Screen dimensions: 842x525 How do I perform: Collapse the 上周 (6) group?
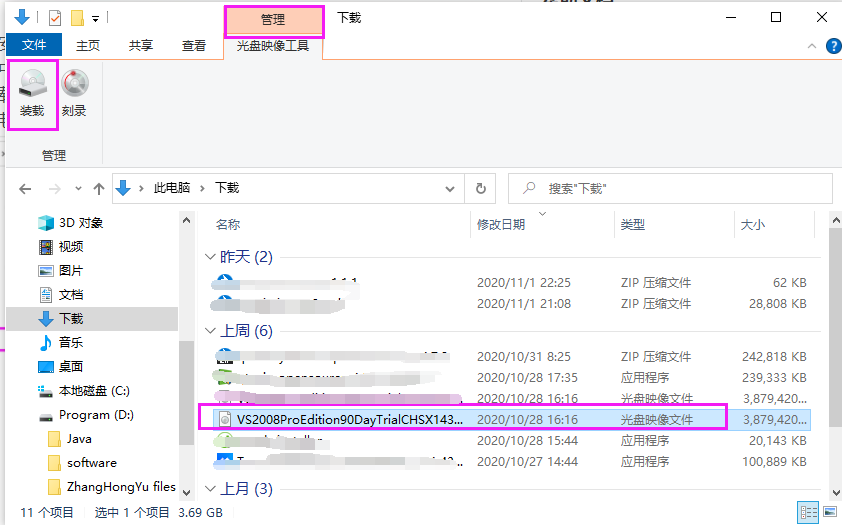click(210, 331)
